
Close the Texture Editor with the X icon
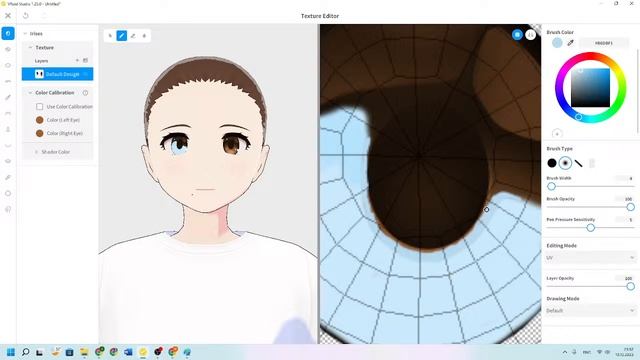[8, 16]
